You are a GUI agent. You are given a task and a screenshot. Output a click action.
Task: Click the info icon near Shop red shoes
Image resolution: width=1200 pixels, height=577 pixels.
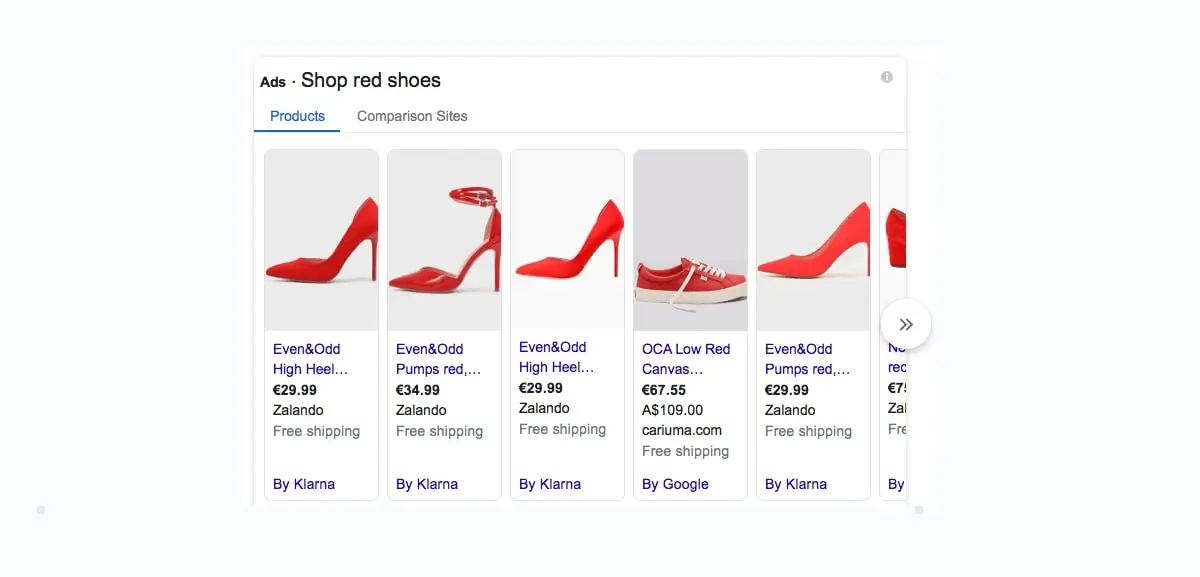pyautogui.click(x=886, y=76)
